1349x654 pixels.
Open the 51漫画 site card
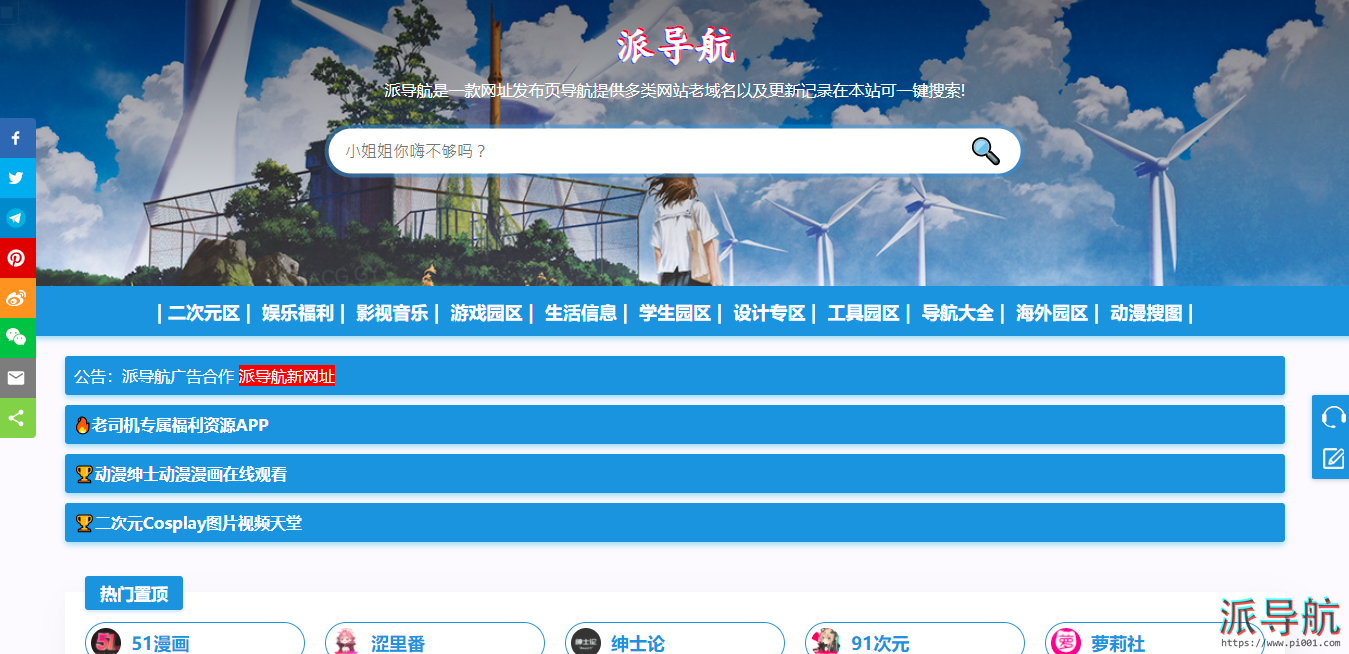195,640
